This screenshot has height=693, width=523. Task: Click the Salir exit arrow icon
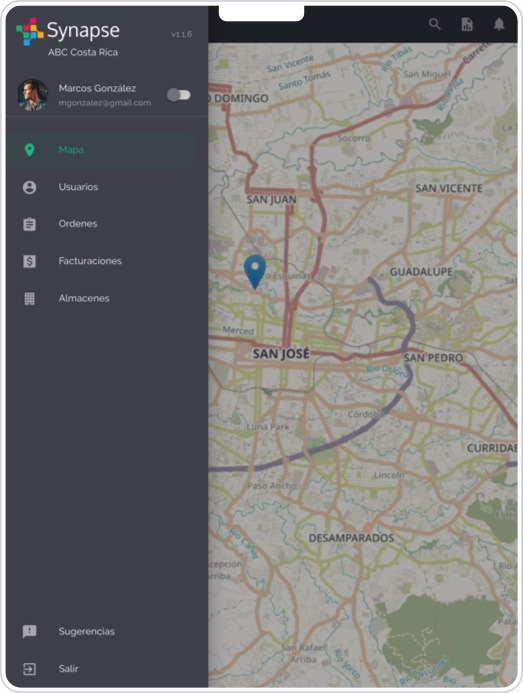[30, 669]
